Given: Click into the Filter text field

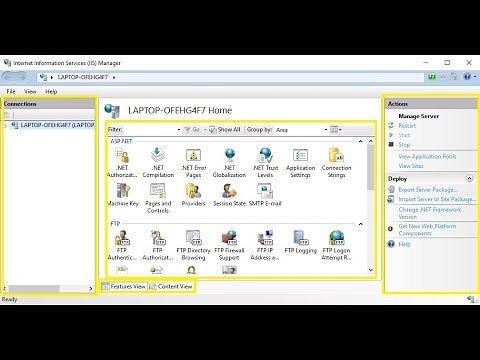Looking at the screenshot, I should tap(149, 130).
